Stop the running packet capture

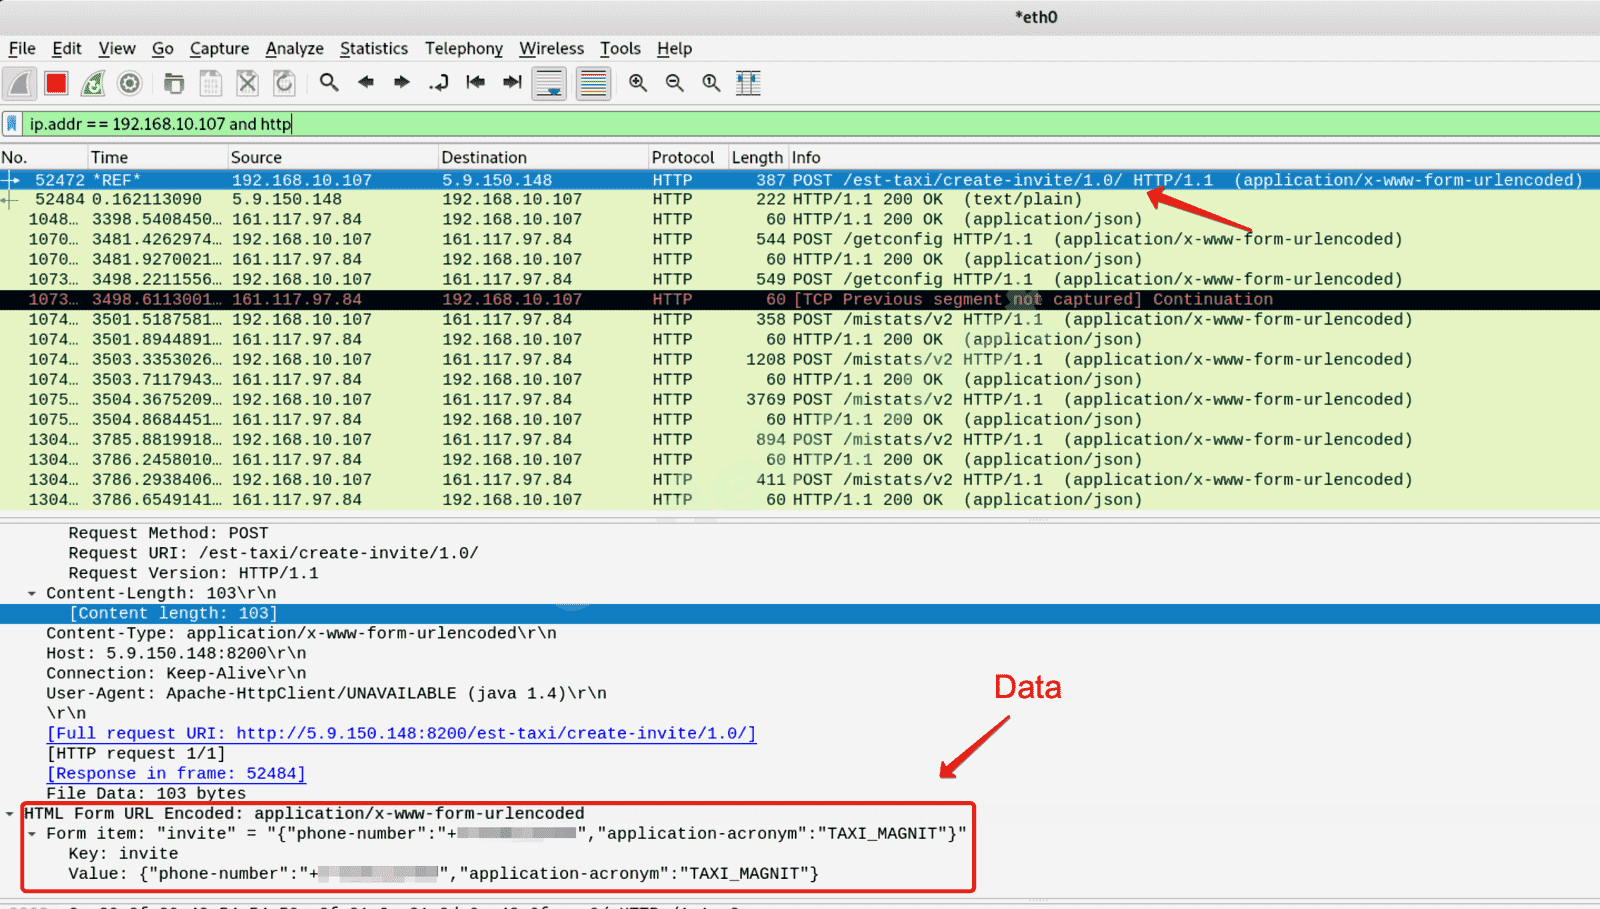56,83
